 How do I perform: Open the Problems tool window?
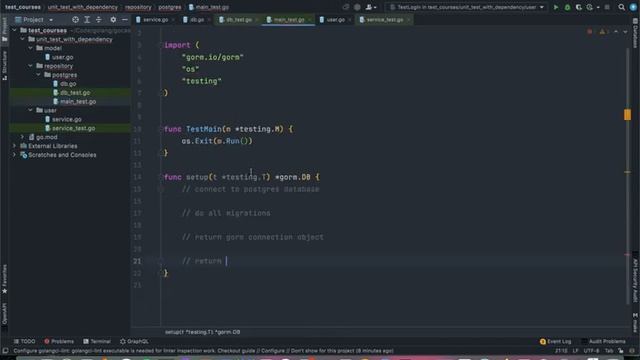pyautogui.click(x=59, y=341)
